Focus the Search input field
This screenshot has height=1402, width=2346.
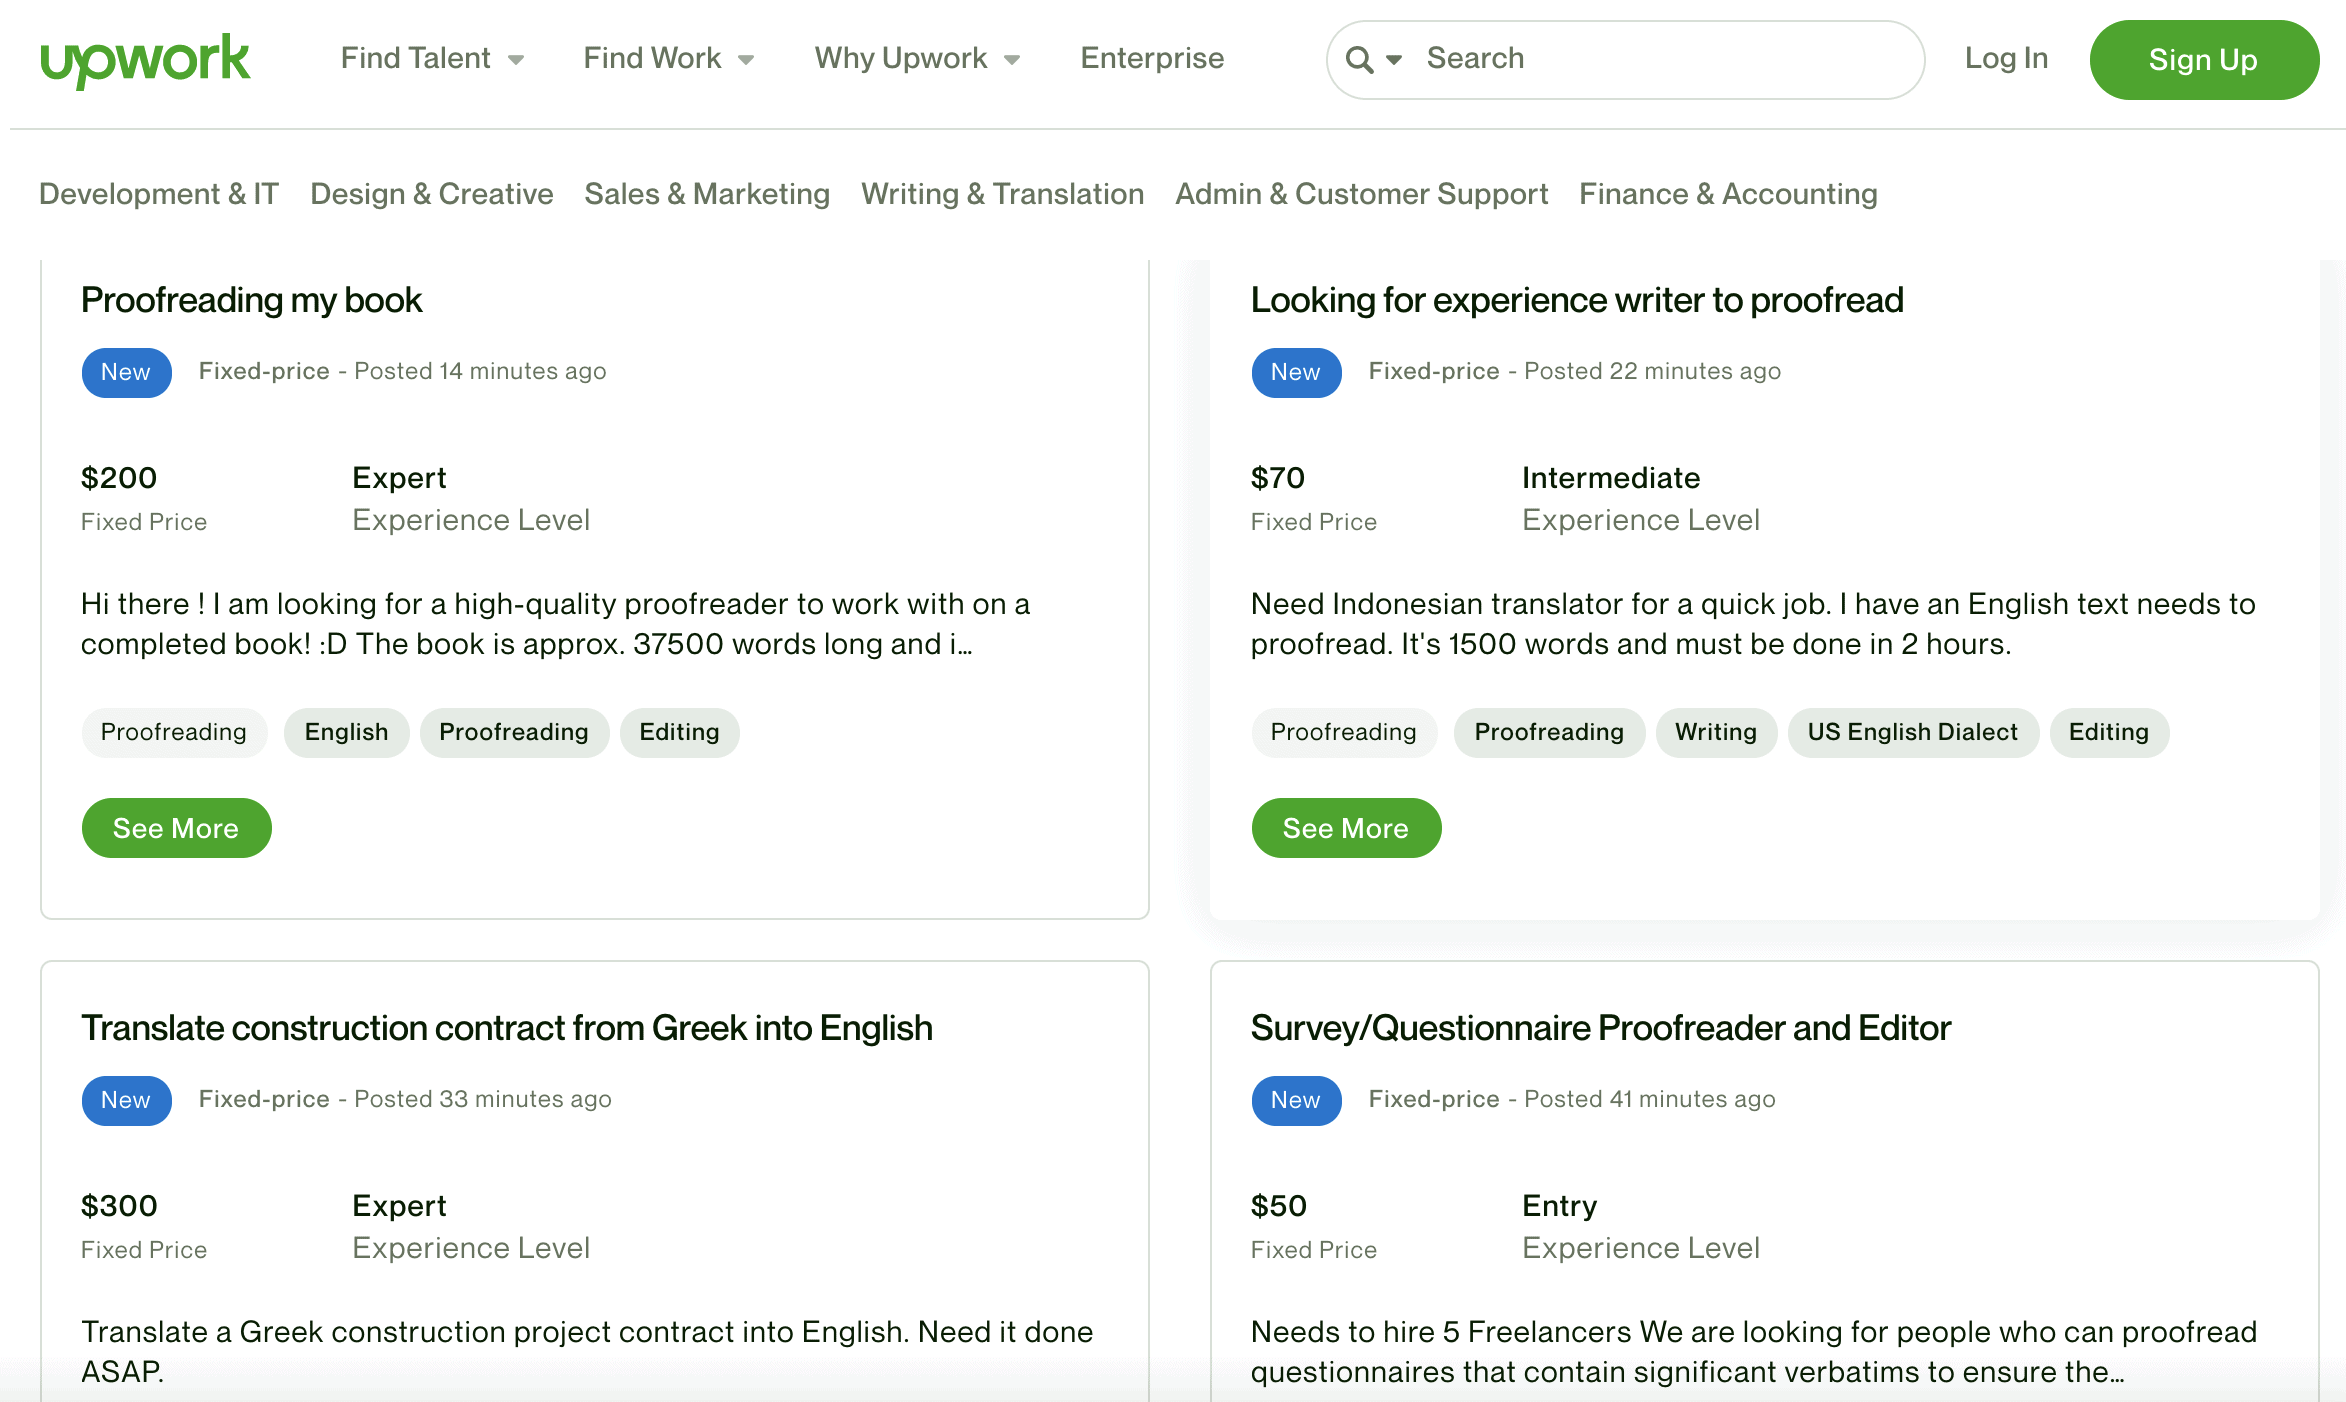[x=1660, y=58]
